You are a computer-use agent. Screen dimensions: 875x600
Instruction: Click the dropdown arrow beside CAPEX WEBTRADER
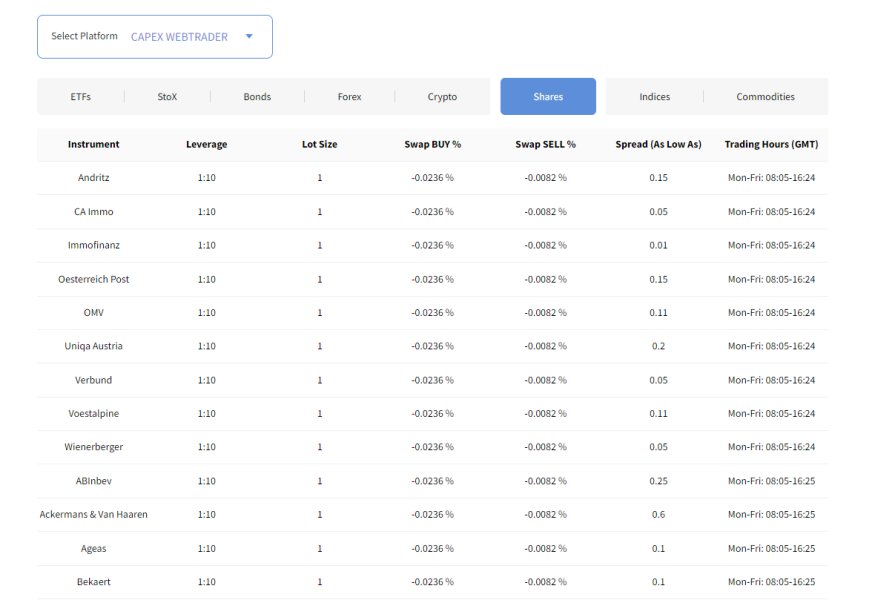(x=249, y=37)
